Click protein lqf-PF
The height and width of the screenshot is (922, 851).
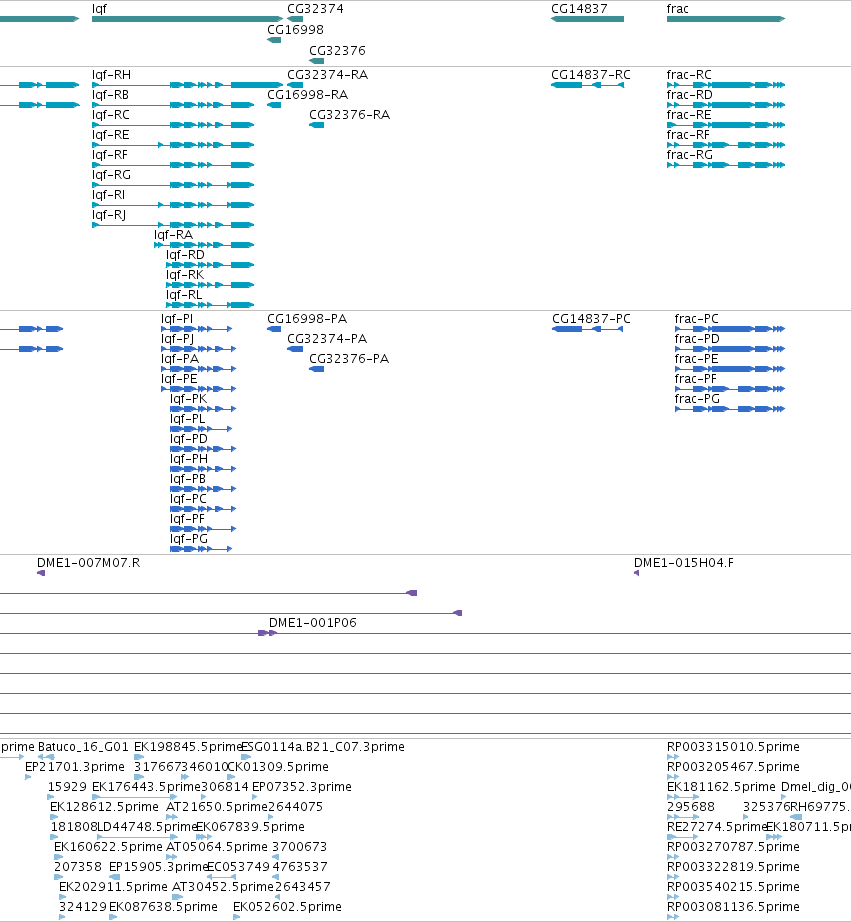click(x=203, y=529)
